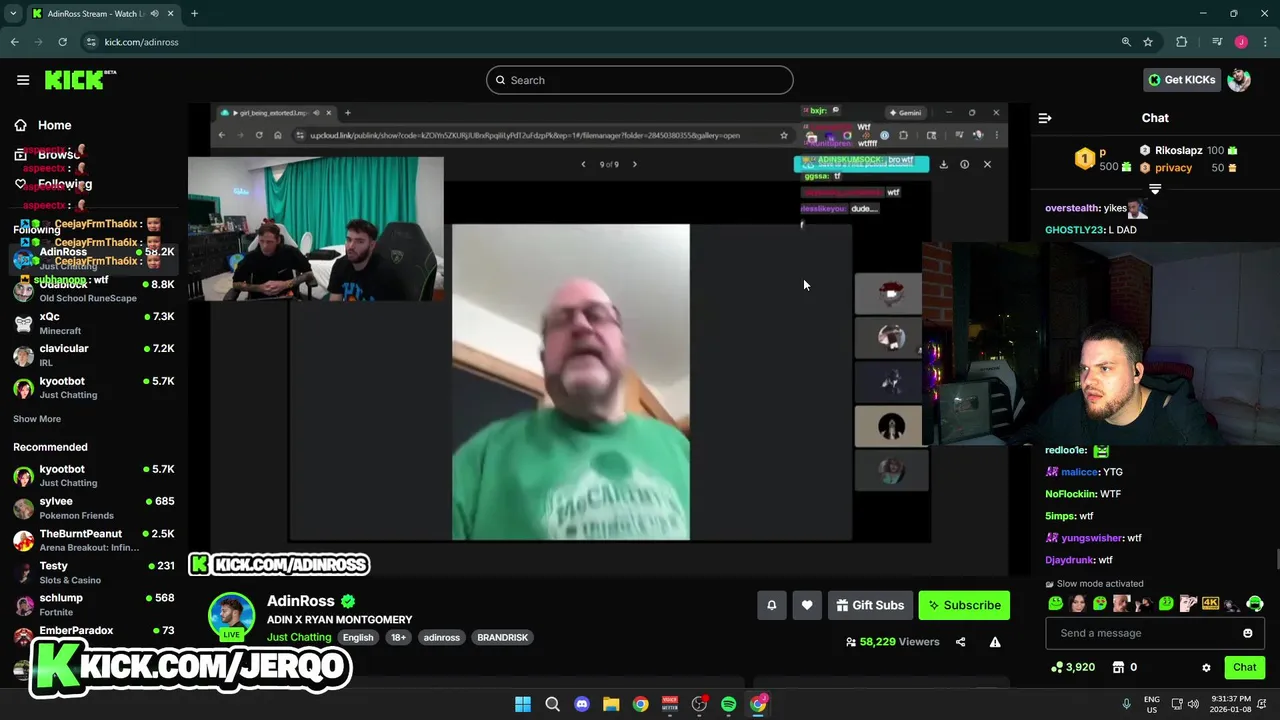Open xQc channel in Following list
This screenshot has width=1280, height=720.
[x=94, y=323]
